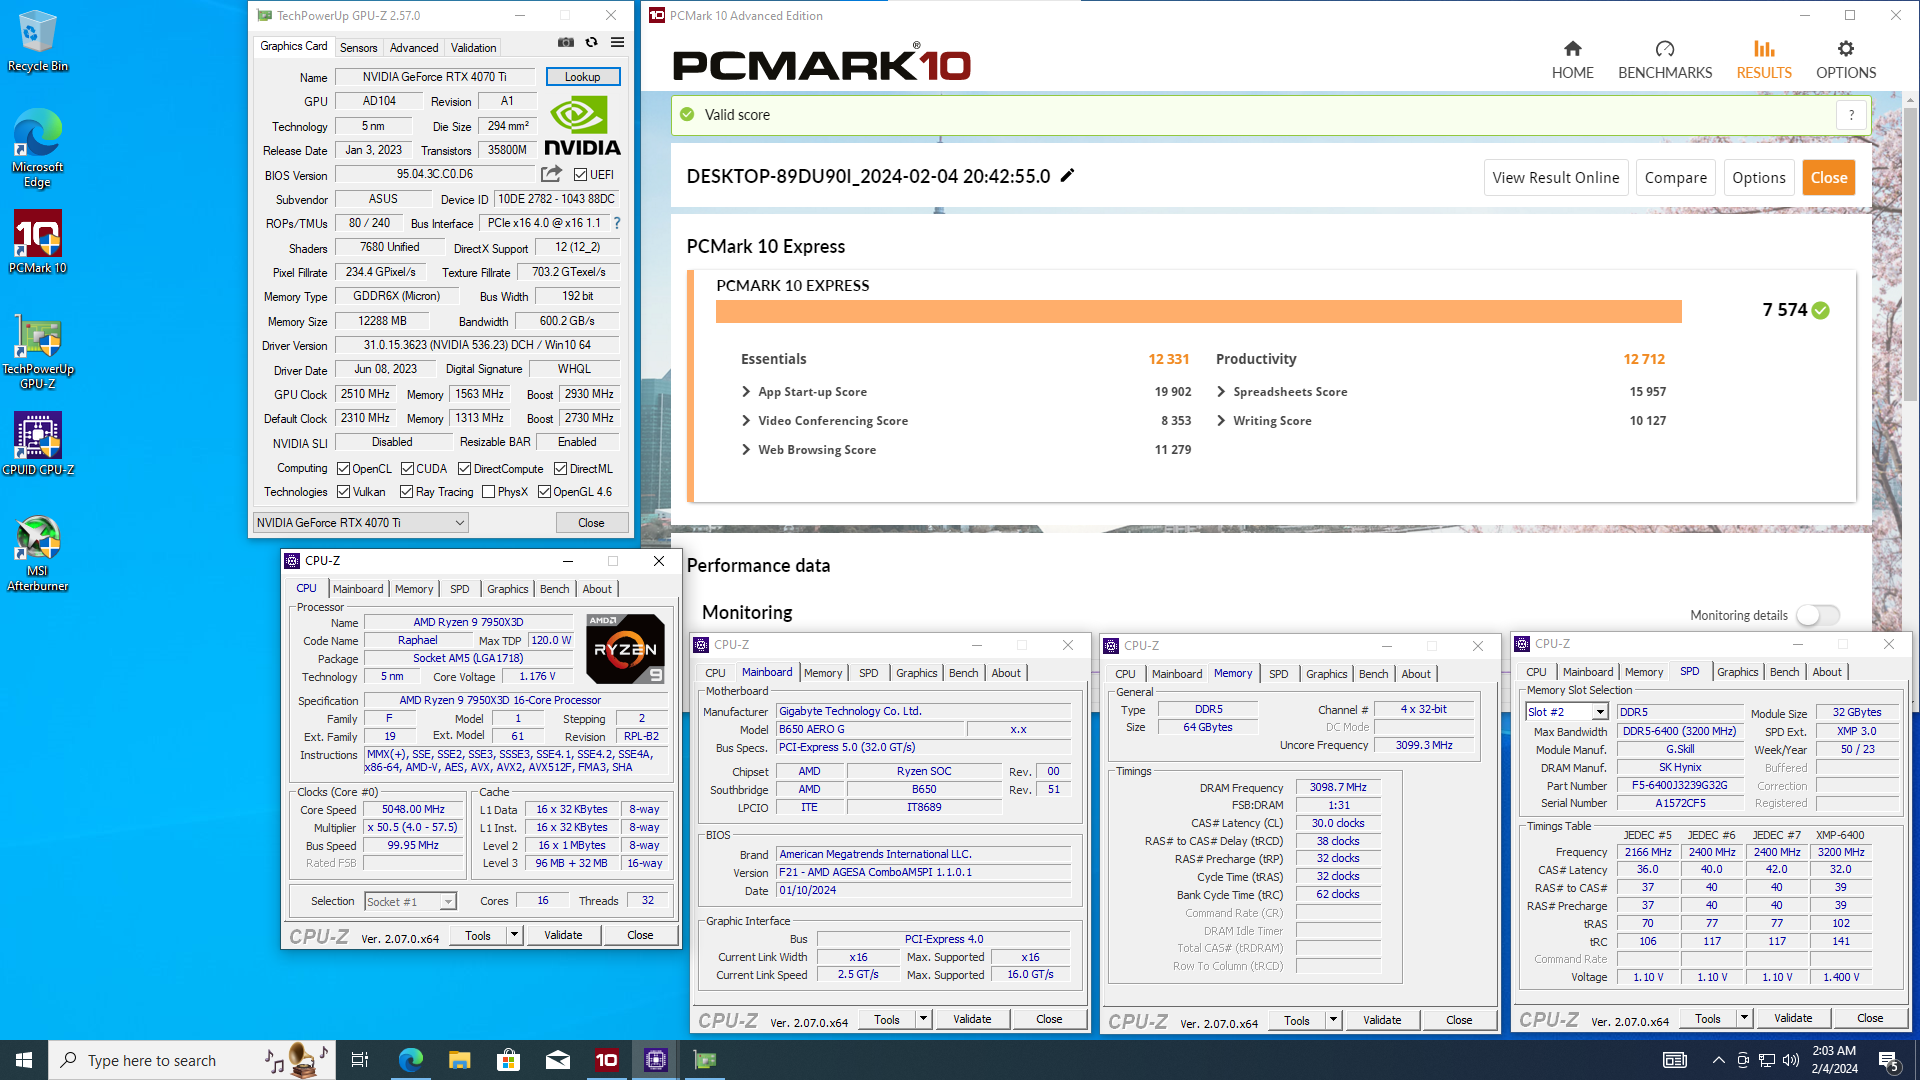Open Microsoft Store from the taskbar
This screenshot has width=1920, height=1080.
(x=508, y=1060)
